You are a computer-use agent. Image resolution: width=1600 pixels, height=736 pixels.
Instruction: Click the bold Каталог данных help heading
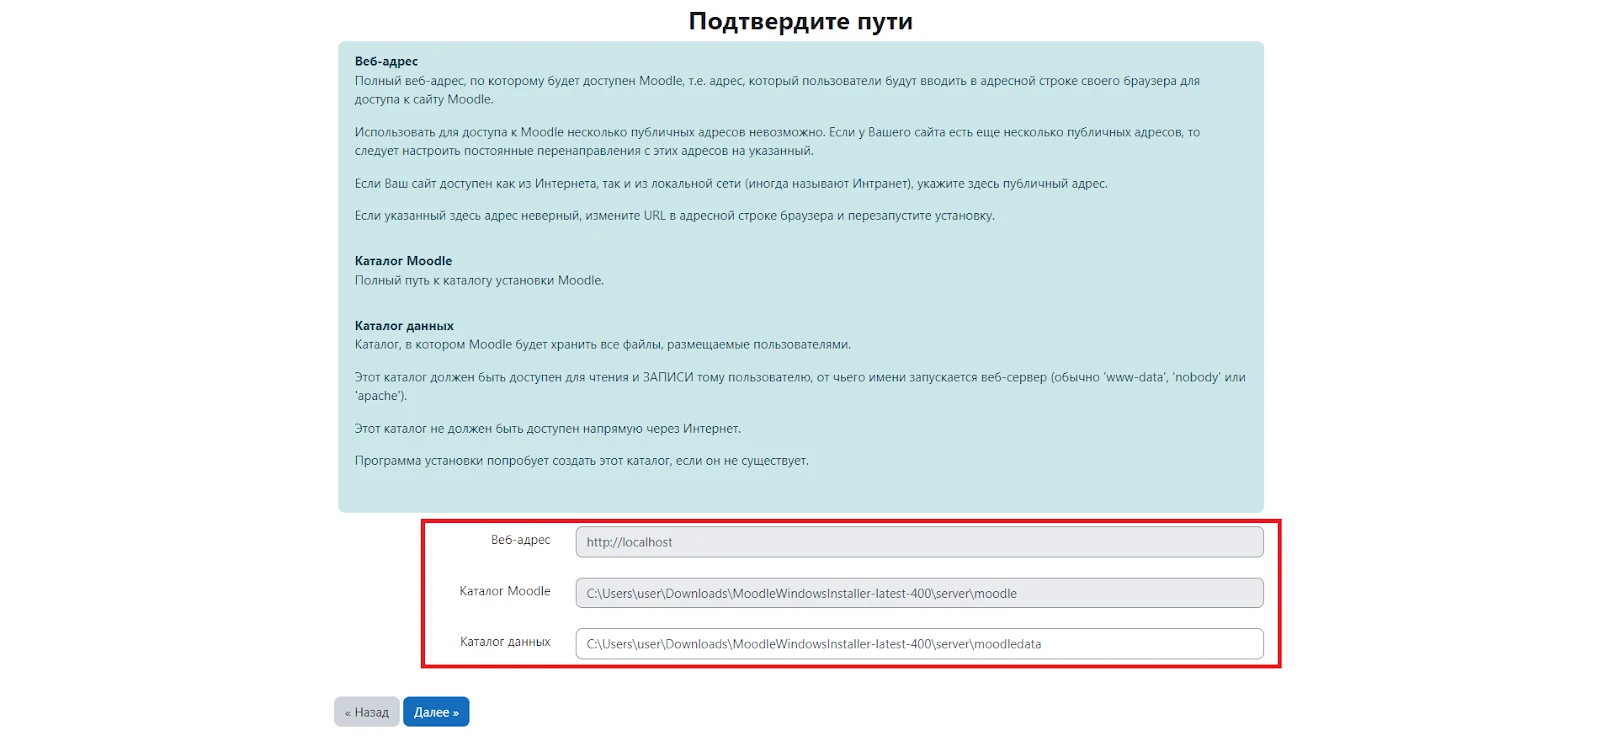(404, 326)
